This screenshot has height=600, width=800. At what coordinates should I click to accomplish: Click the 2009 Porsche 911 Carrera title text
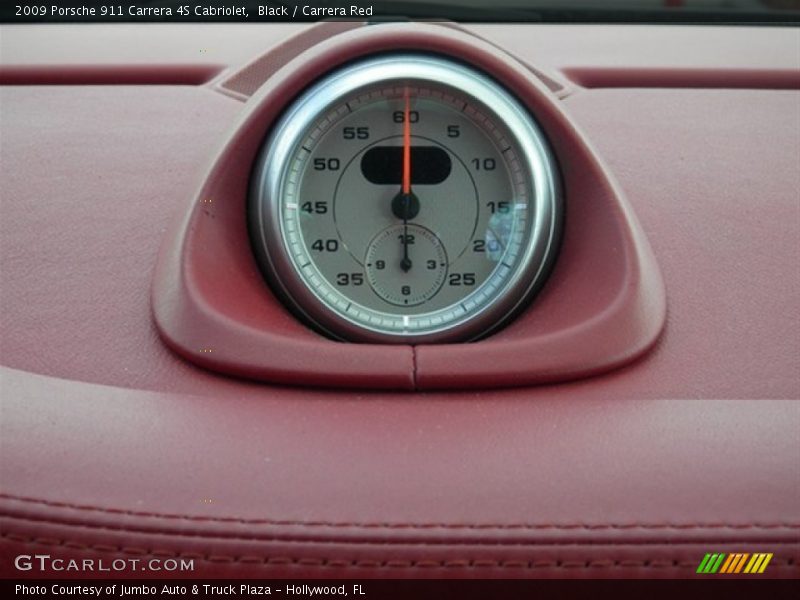126,11
